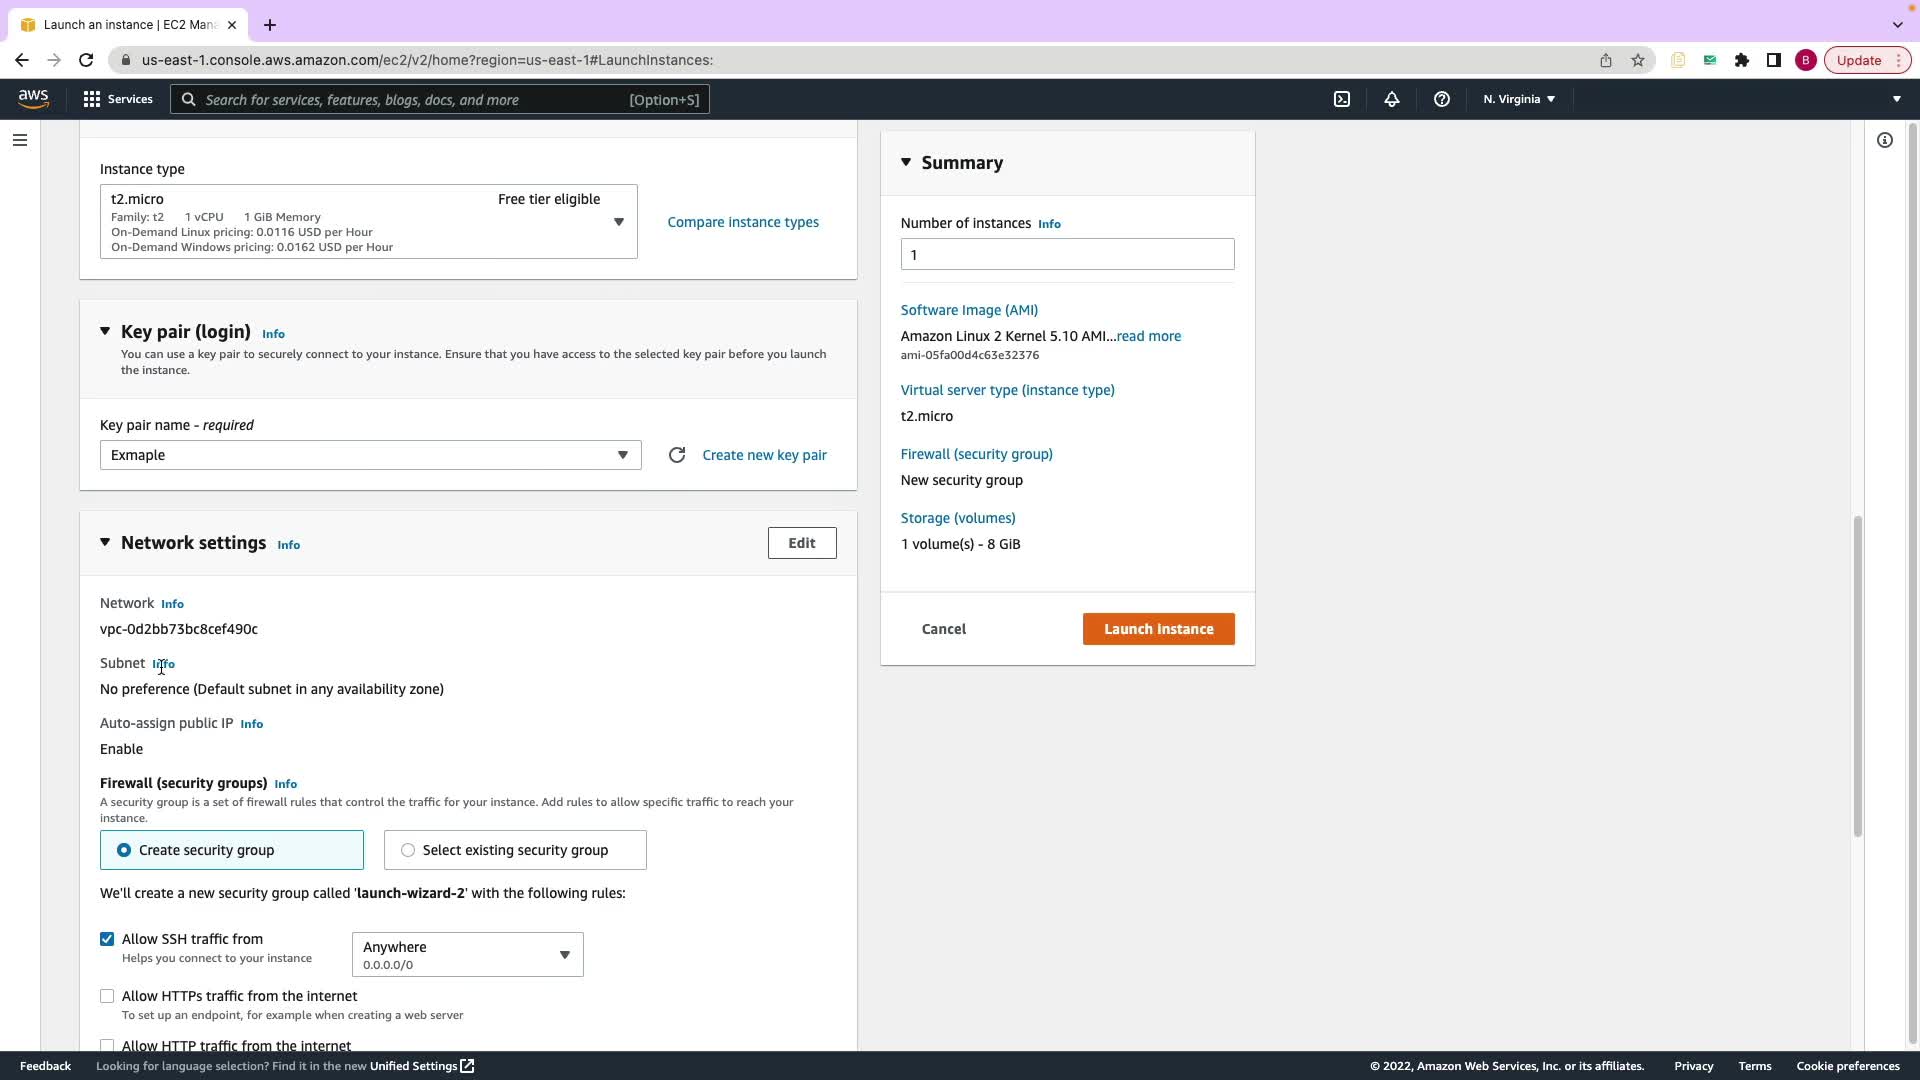Click the Launch instance button
This screenshot has width=1920, height=1080.
coord(1158,629)
